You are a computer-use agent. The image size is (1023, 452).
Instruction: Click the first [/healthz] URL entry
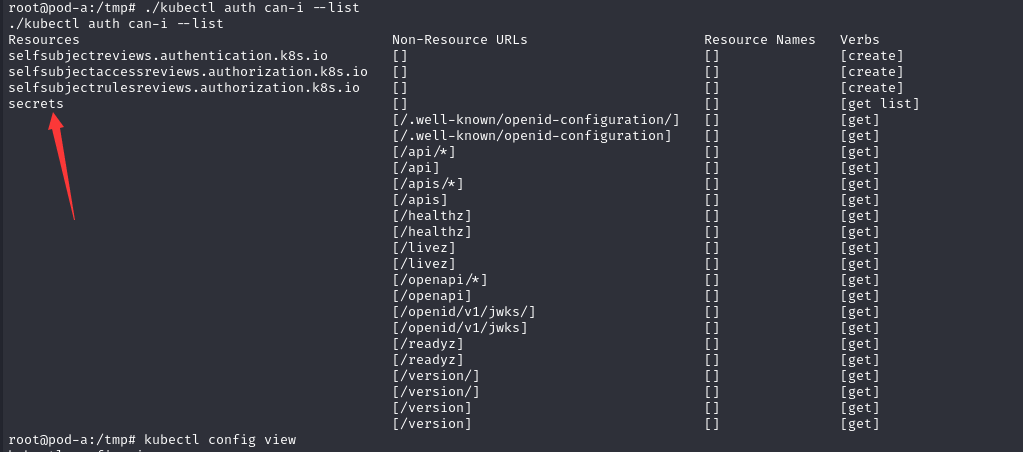pos(432,216)
